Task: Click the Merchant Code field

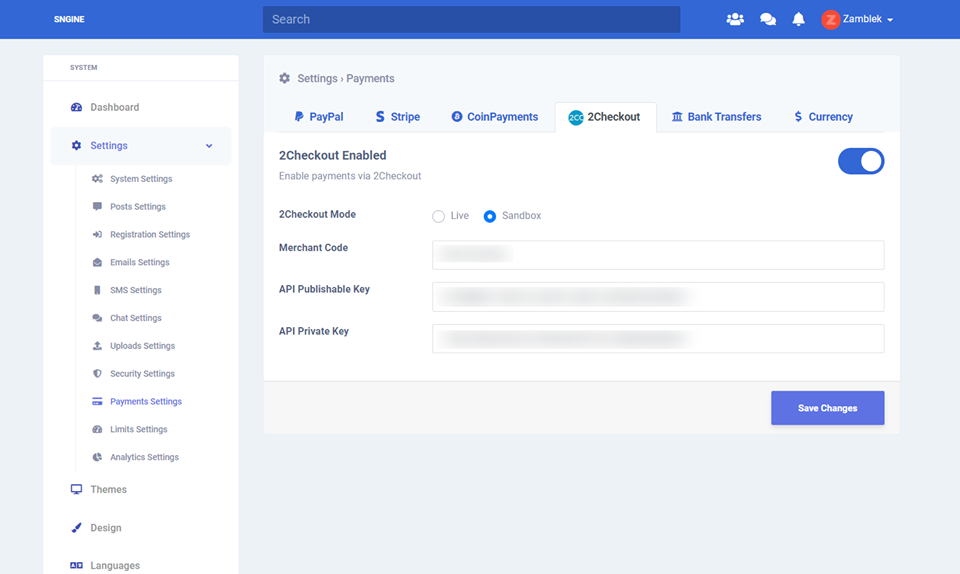Action: pos(658,255)
